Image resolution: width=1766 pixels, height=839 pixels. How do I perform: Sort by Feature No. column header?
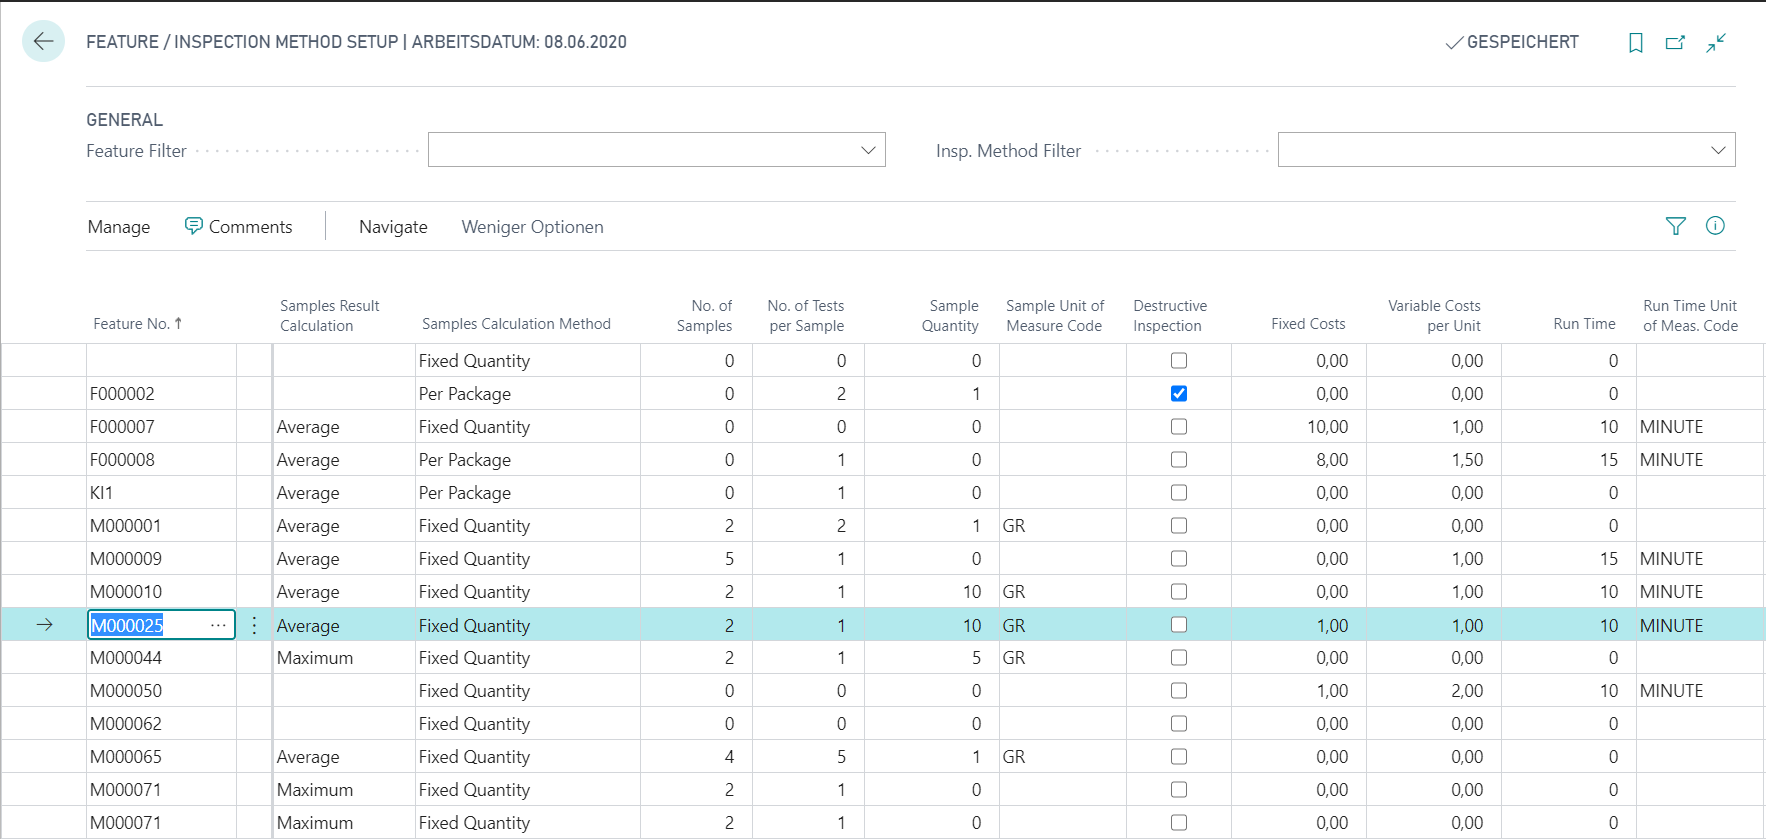coord(138,324)
